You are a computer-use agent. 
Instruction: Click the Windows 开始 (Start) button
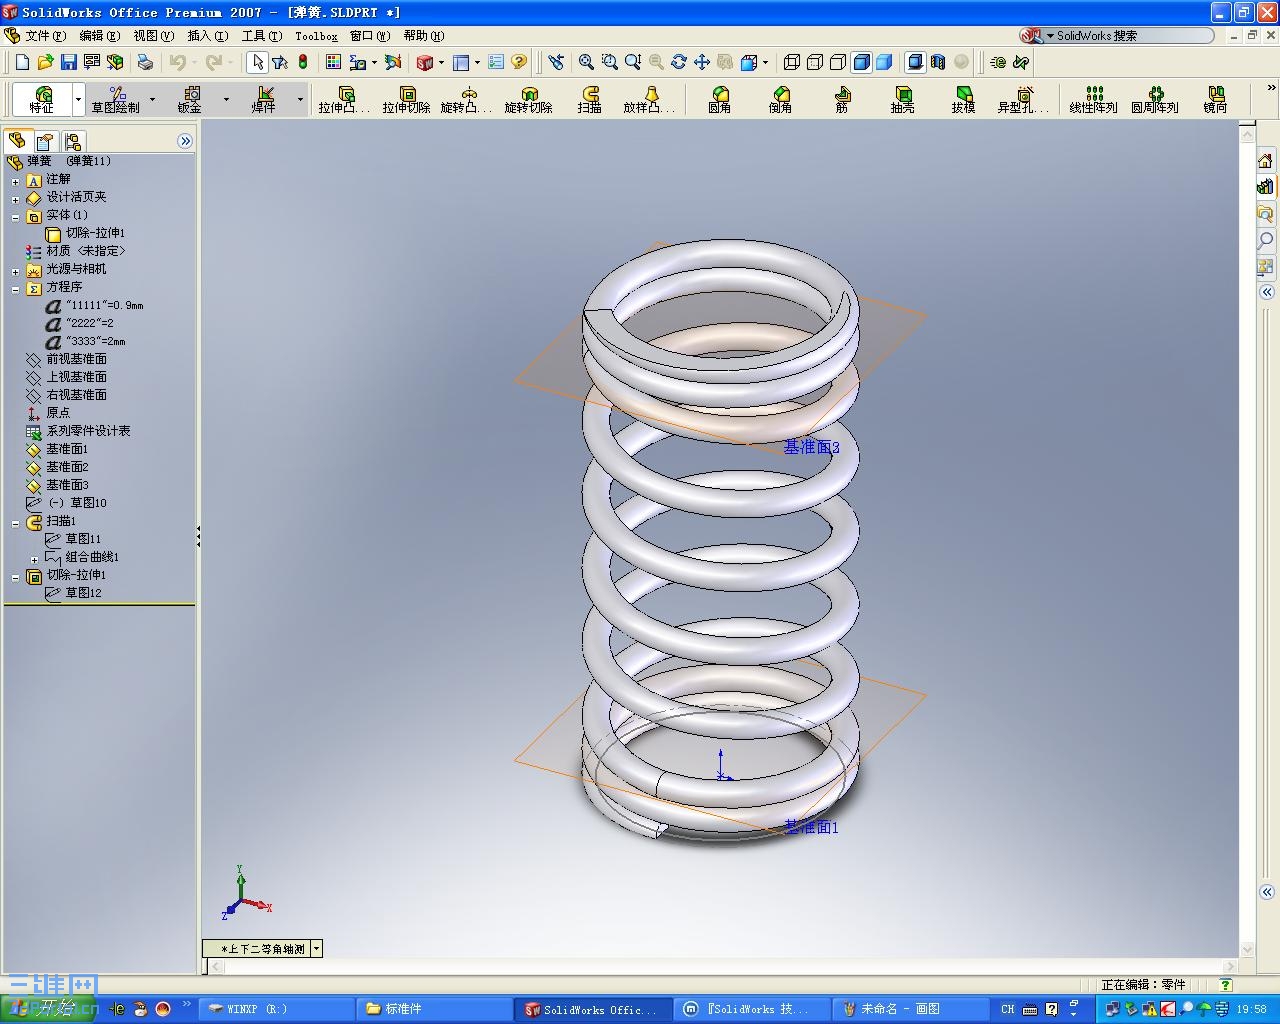coord(48,1009)
